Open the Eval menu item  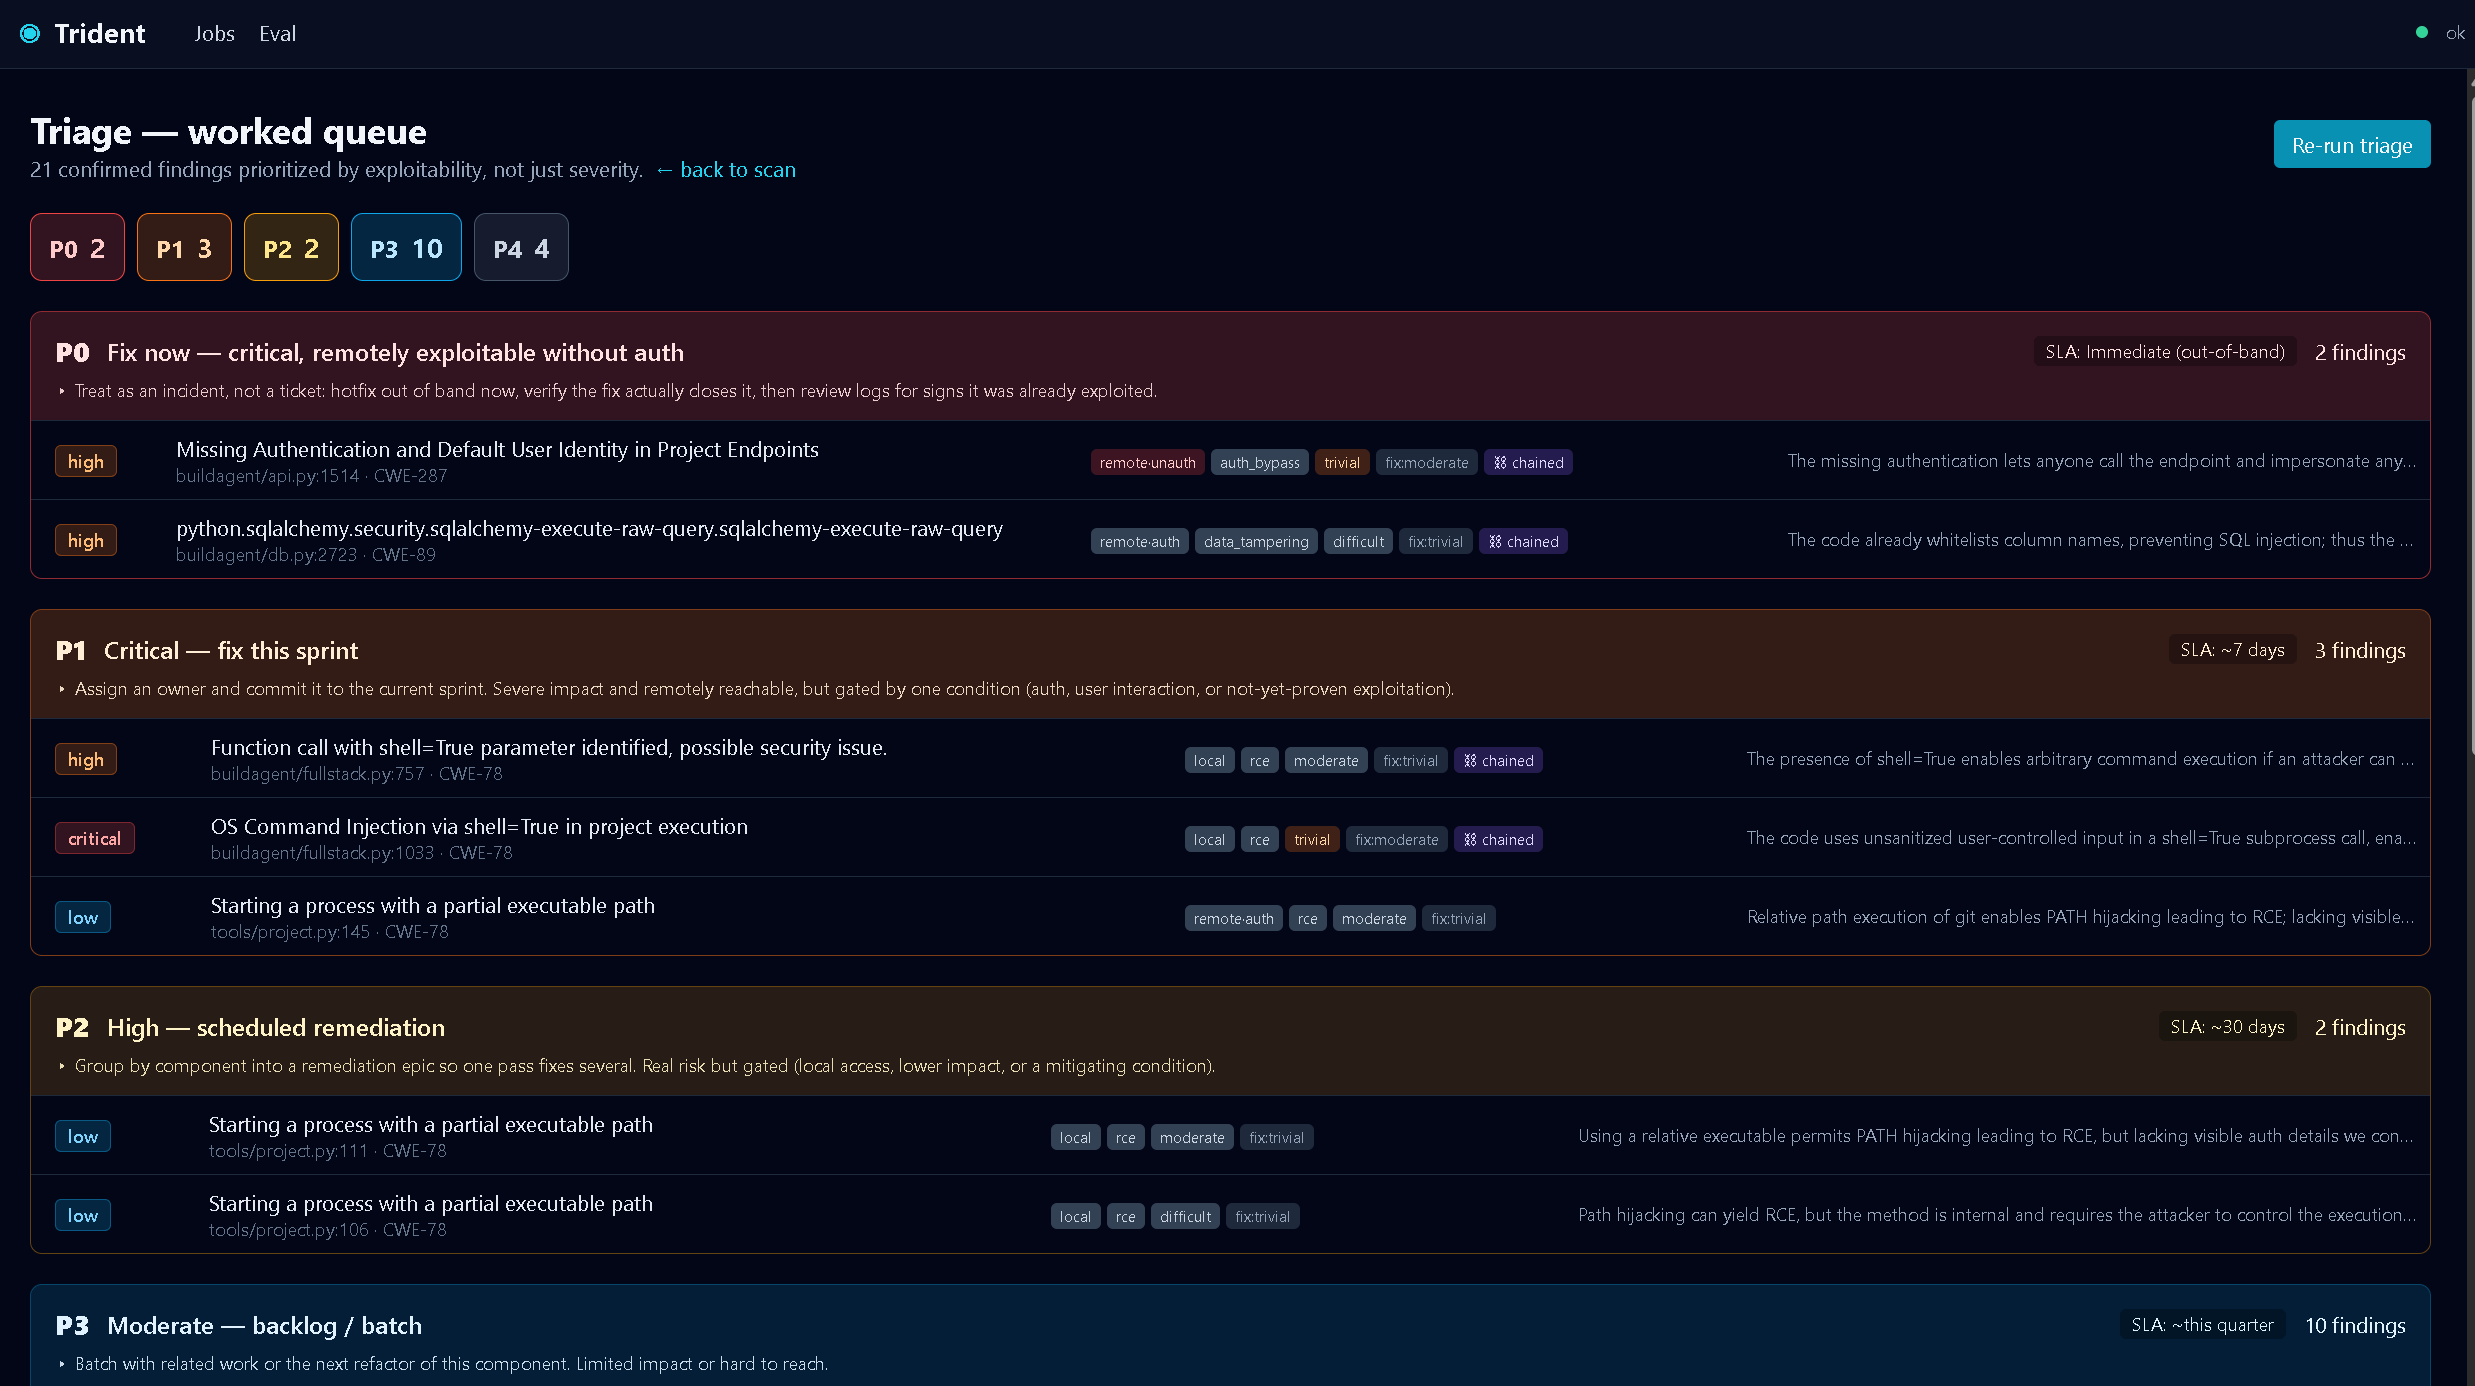[277, 33]
